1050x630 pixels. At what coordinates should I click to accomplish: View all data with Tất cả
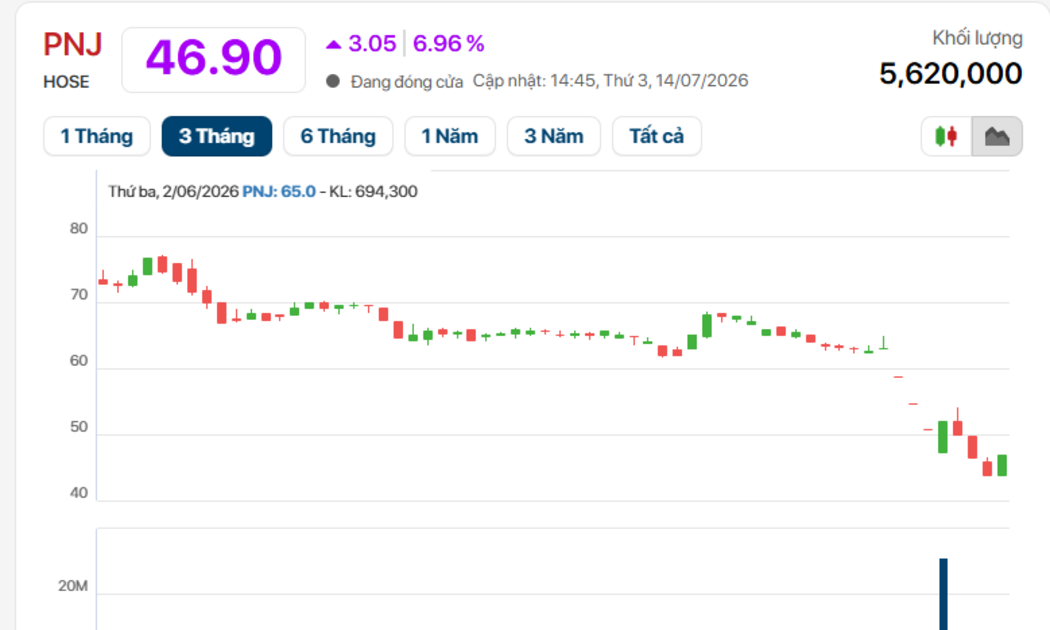point(657,136)
